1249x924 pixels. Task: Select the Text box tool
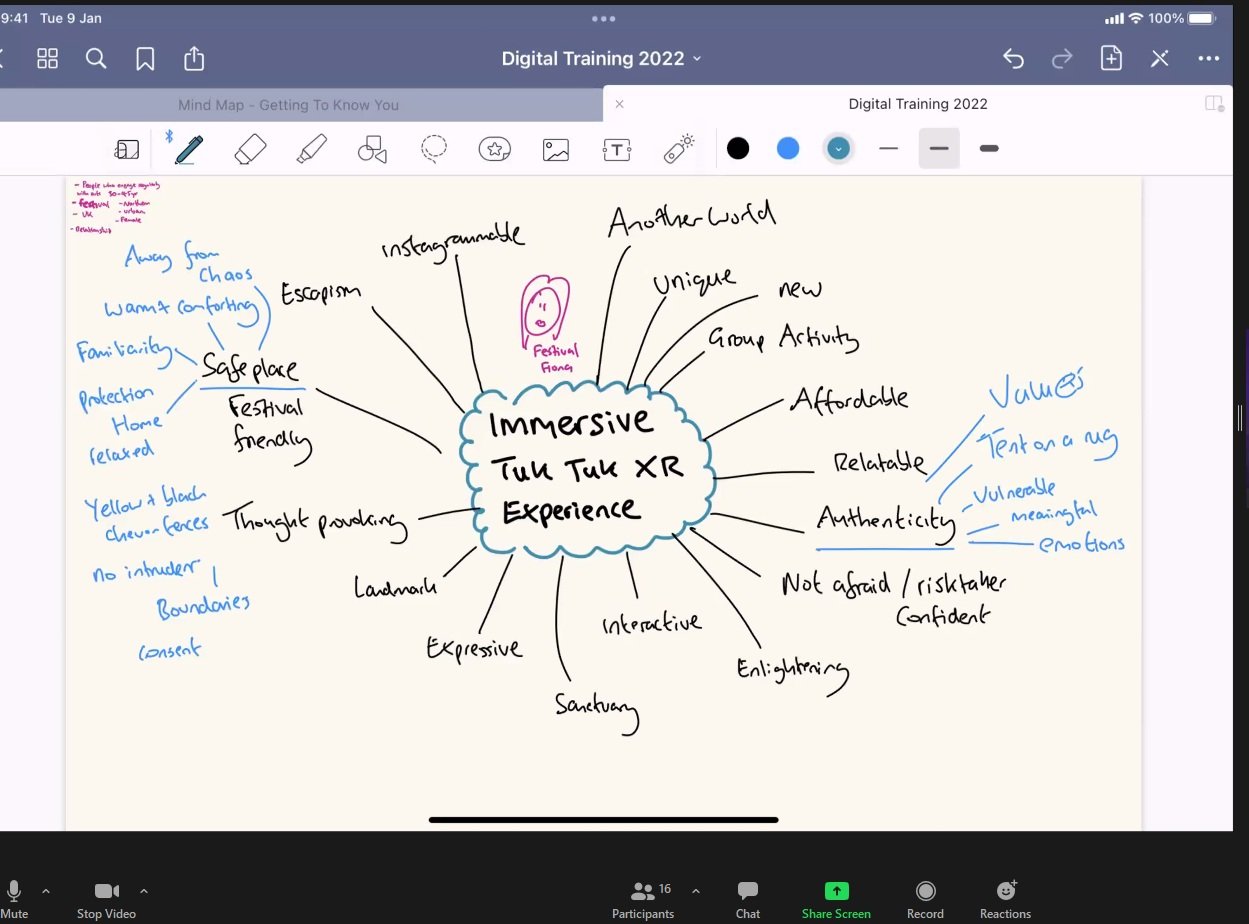click(617, 150)
